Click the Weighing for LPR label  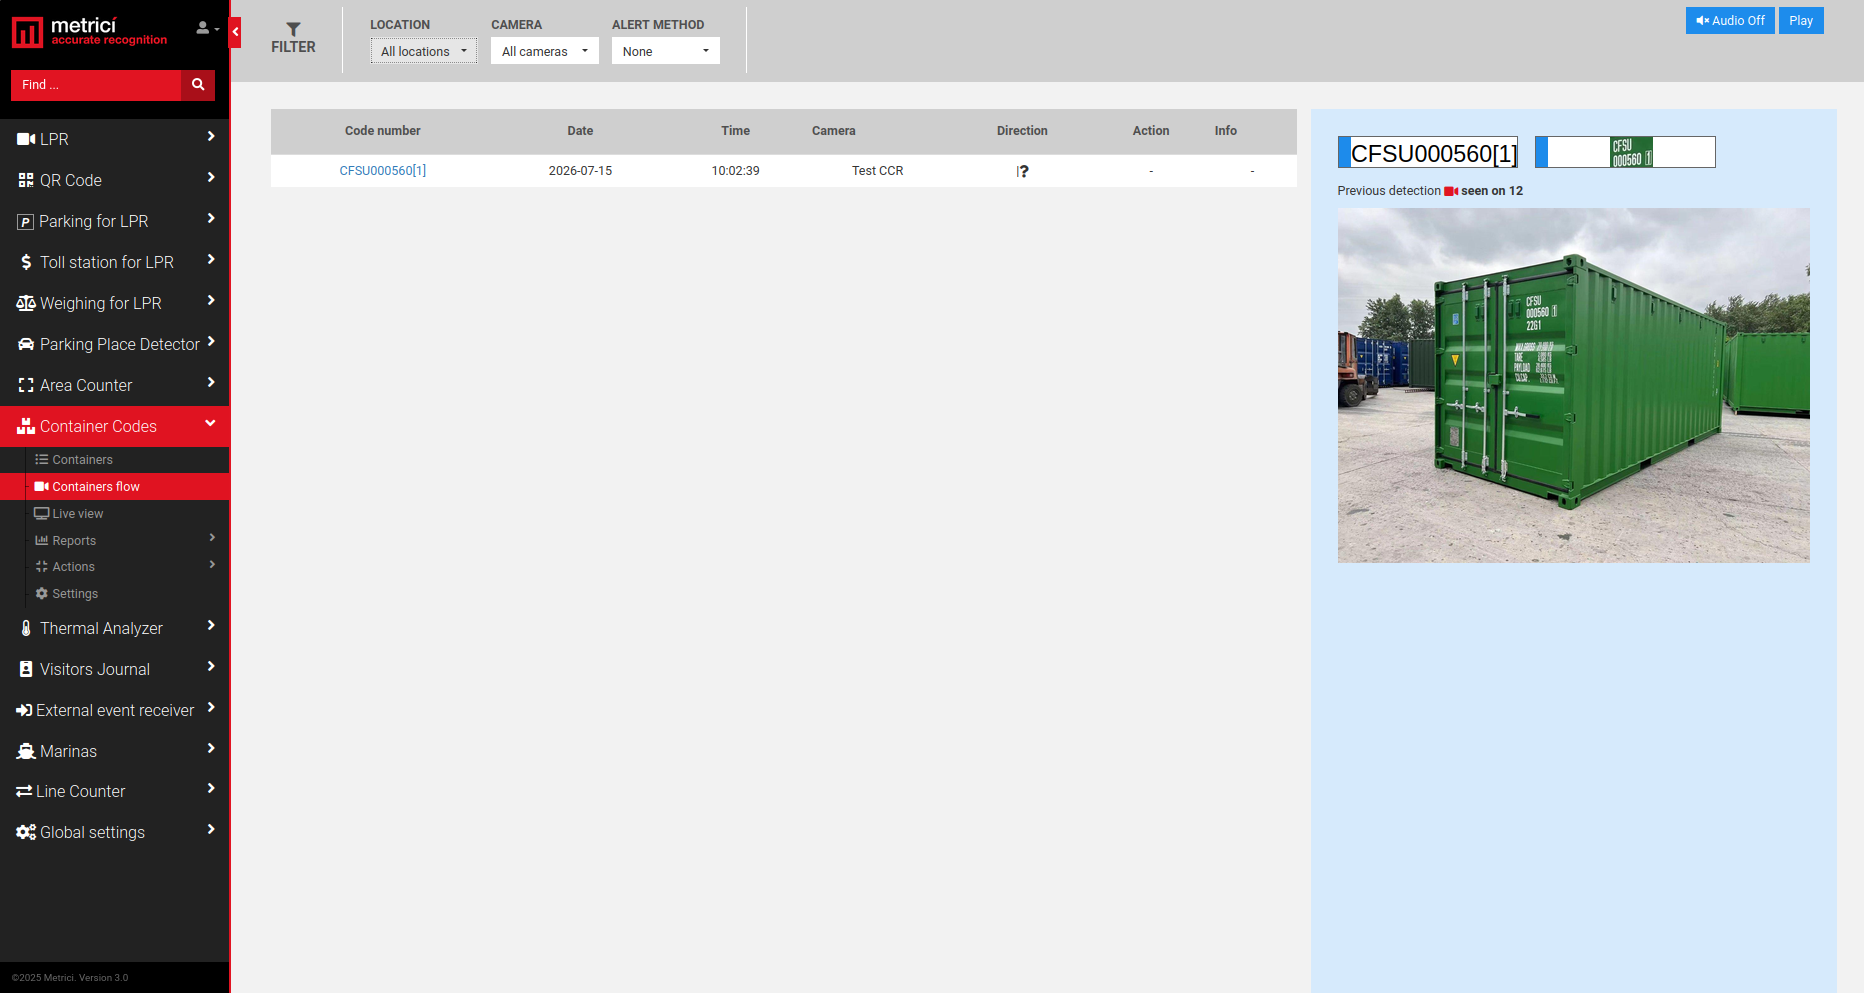coord(101,303)
